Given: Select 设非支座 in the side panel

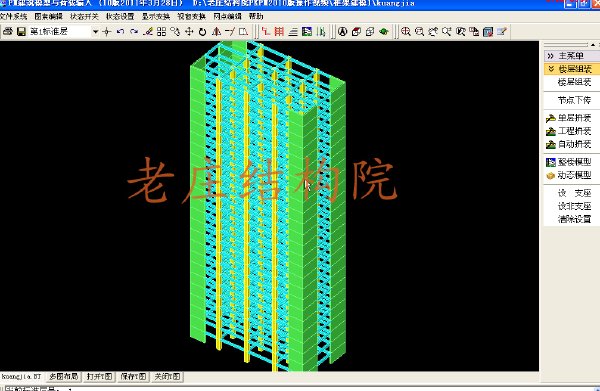Looking at the screenshot, I should tap(574, 206).
